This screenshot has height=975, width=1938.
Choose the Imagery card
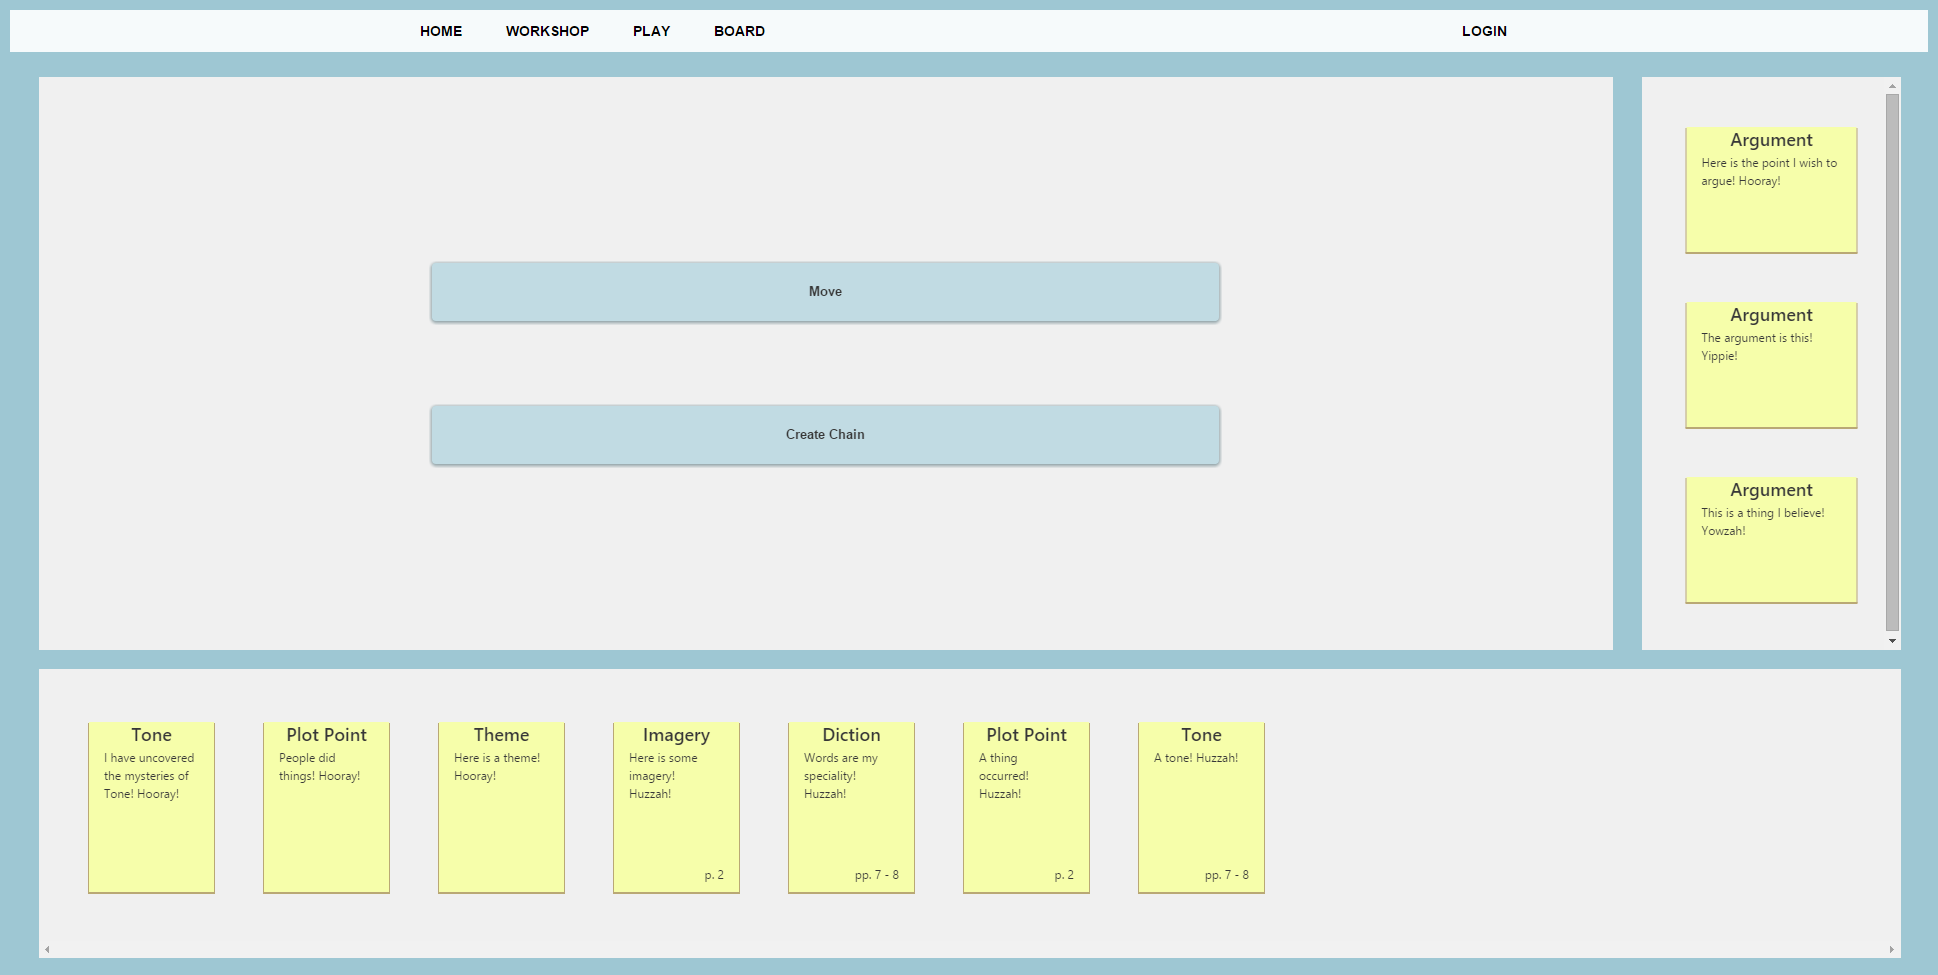pyautogui.click(x=676, y=808)
